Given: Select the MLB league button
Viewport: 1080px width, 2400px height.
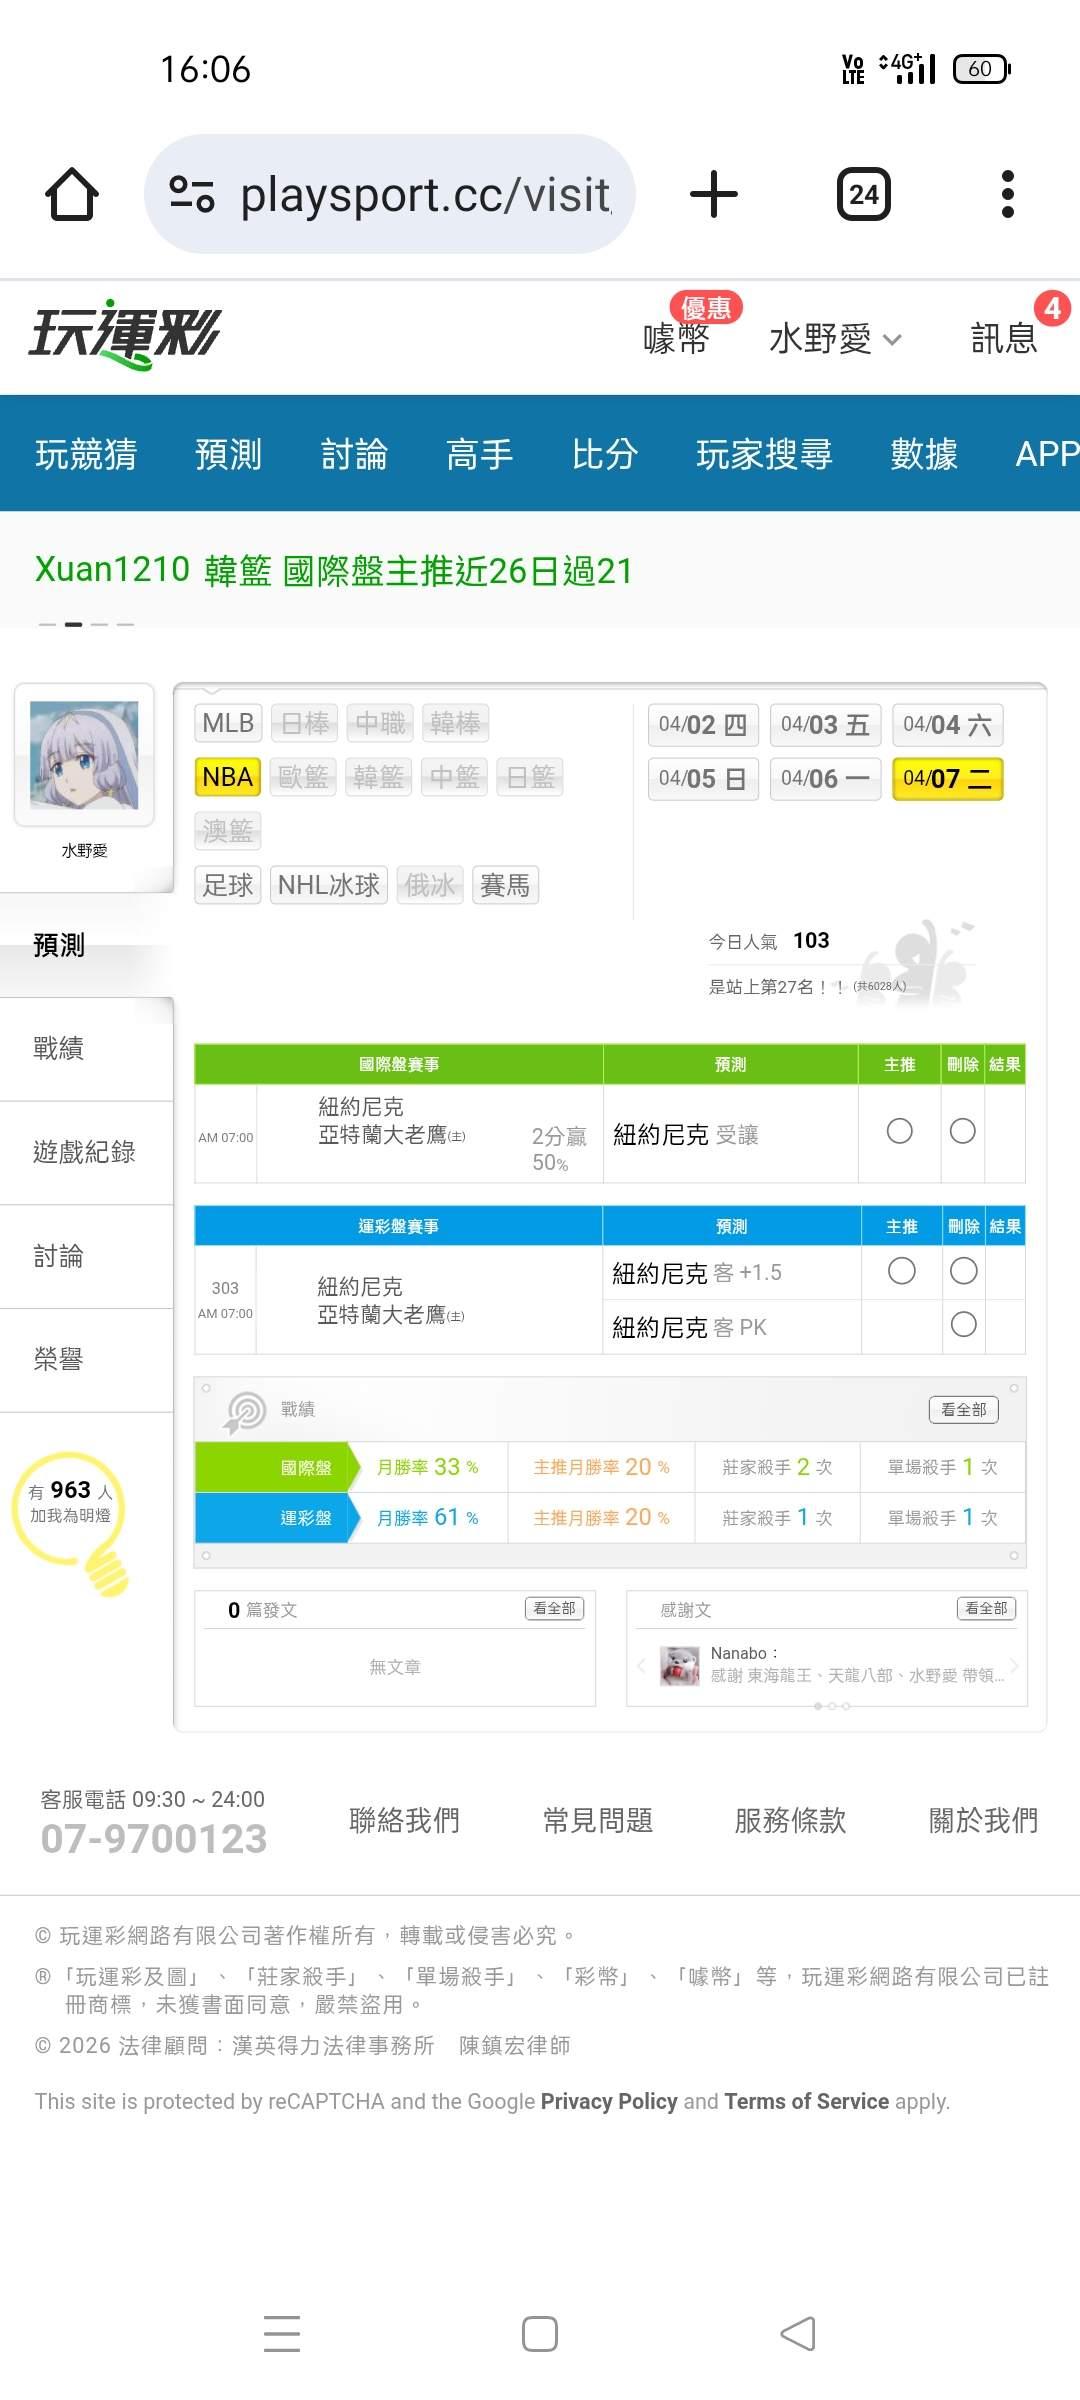Looking at the screenshot, I should click(228, 723).
